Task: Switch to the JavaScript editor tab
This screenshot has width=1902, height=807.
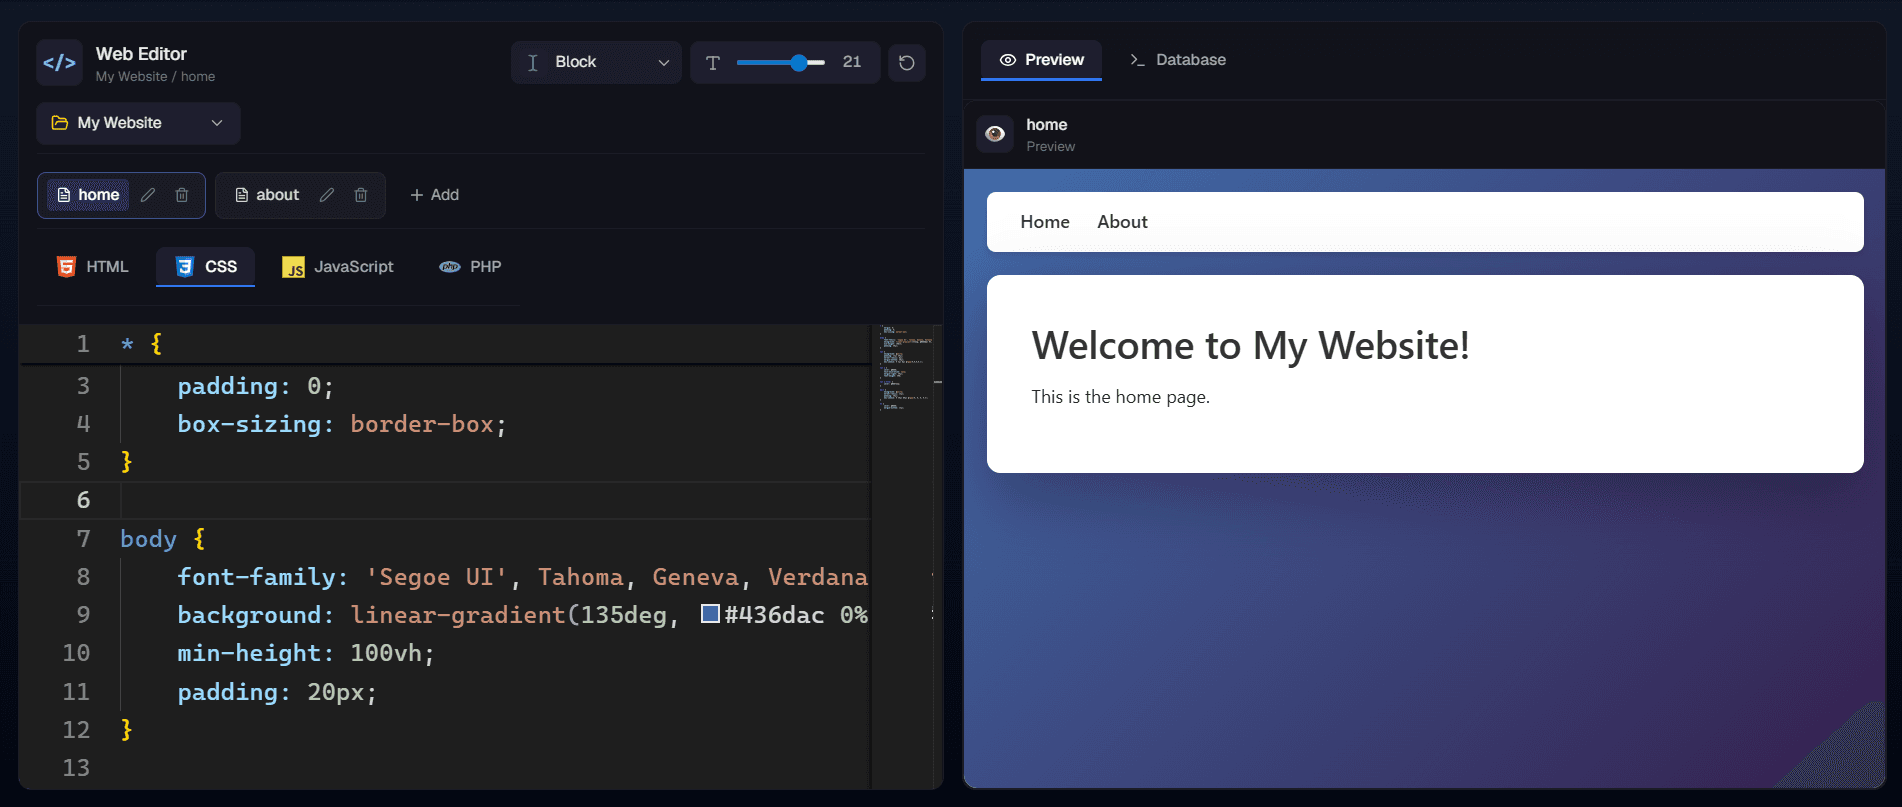Action: pyautogui.click(x=338, y=267)
